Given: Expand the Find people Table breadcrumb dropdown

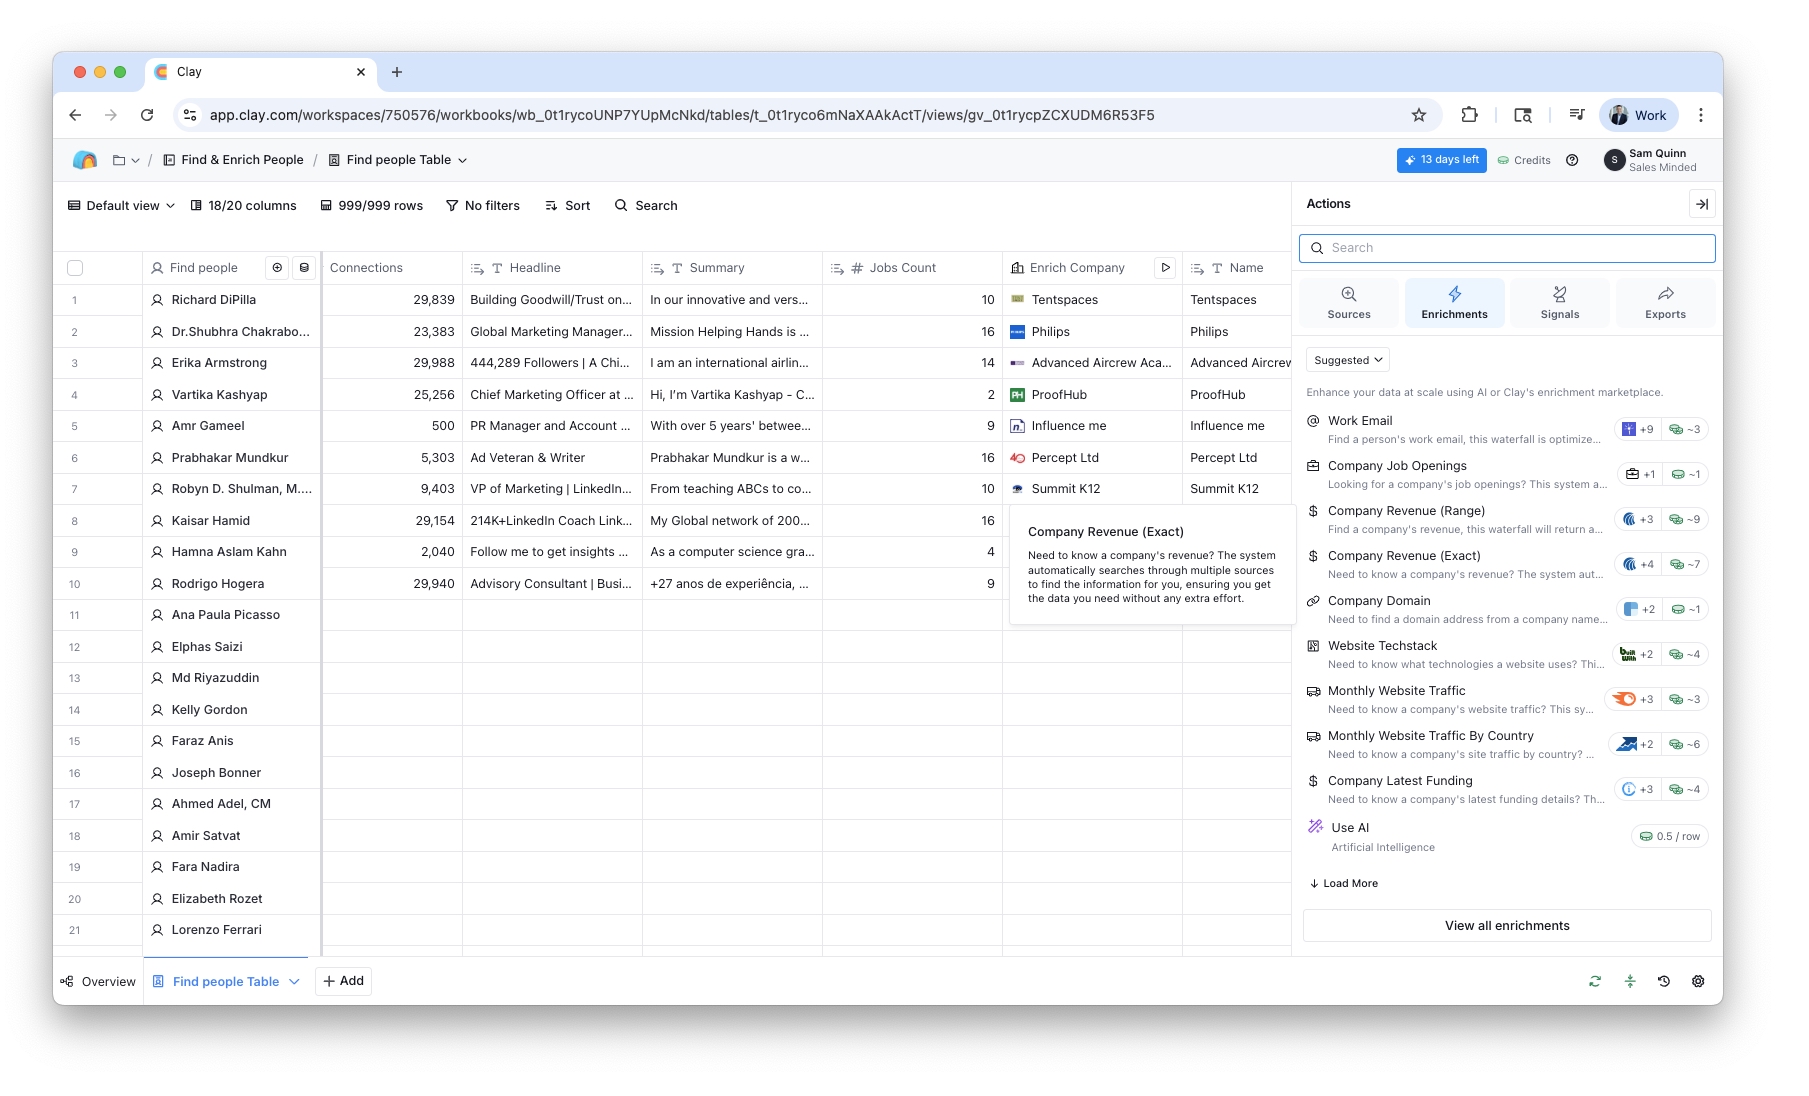Looking at the screenshot, I should 462,160.
